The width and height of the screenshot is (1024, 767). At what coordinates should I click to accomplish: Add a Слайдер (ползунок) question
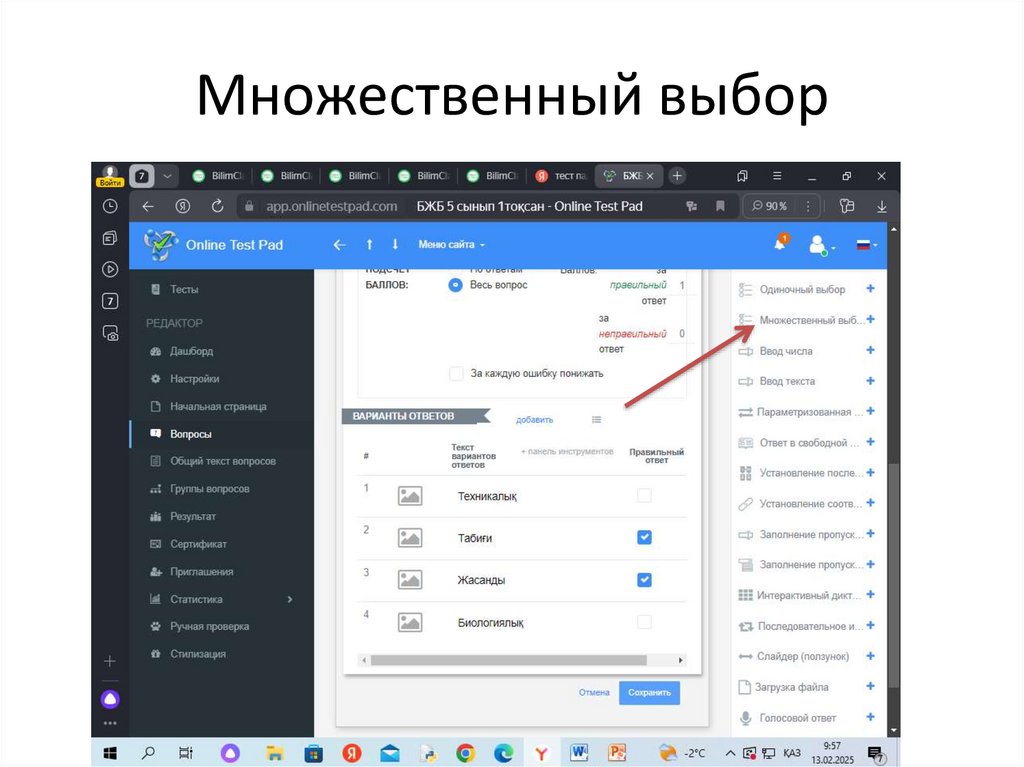(870, 656)
